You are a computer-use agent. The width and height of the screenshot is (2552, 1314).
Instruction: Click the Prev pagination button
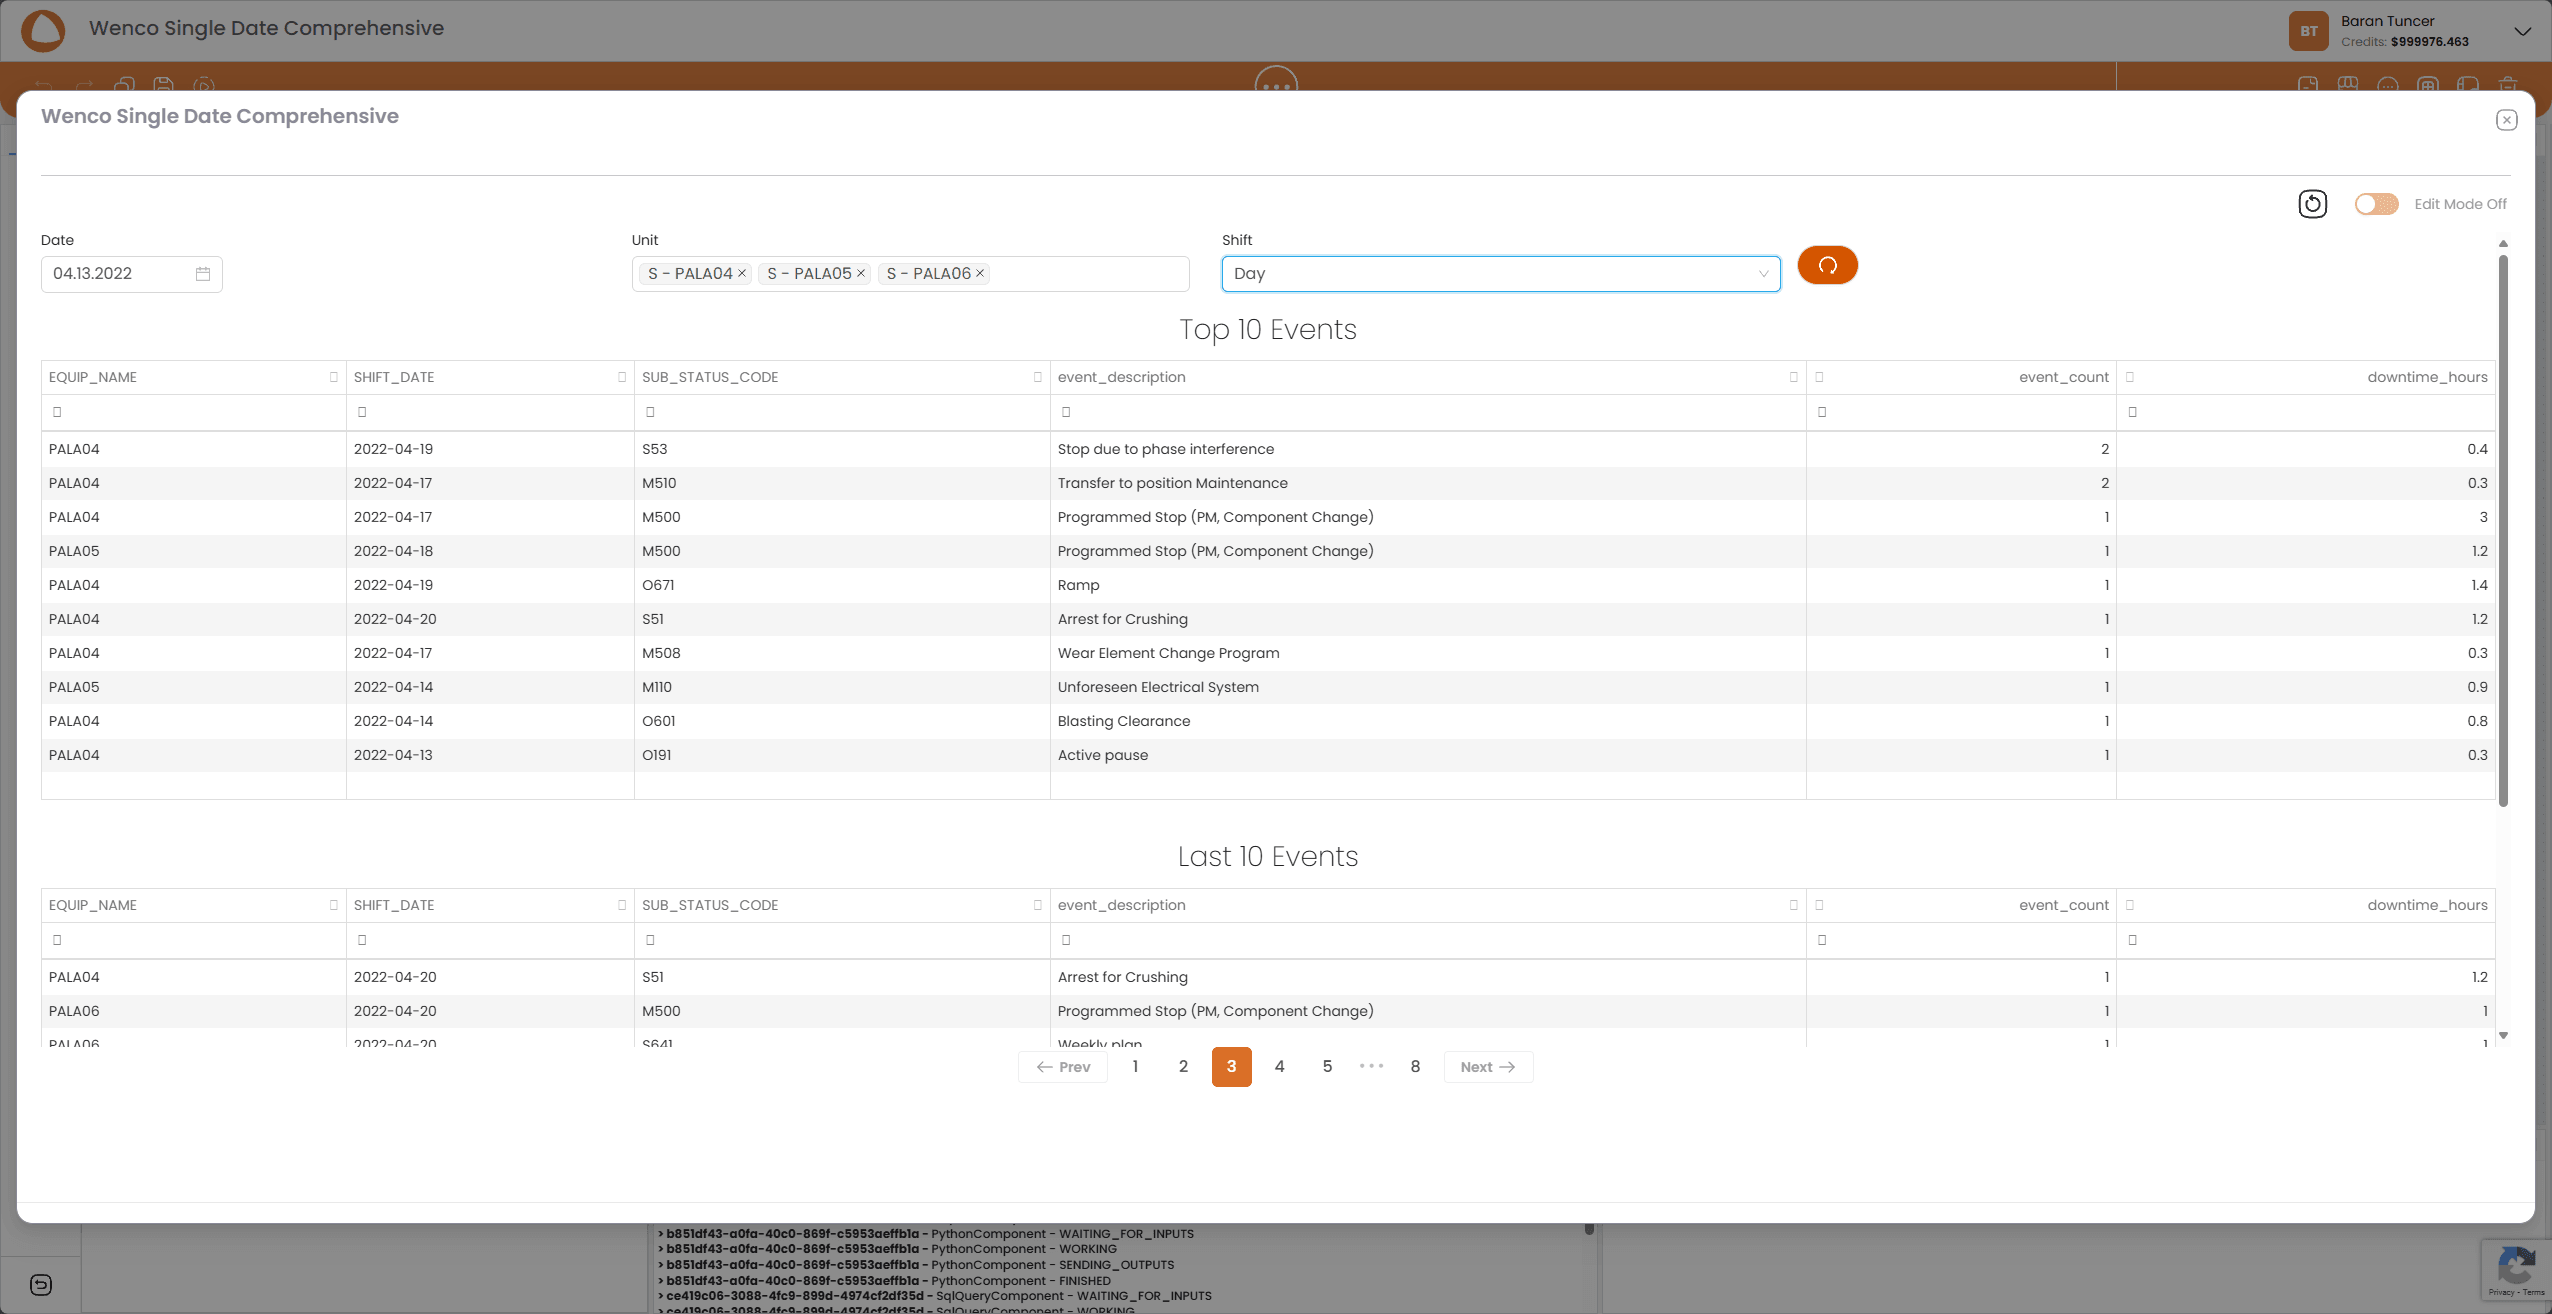point(1063,1067)
